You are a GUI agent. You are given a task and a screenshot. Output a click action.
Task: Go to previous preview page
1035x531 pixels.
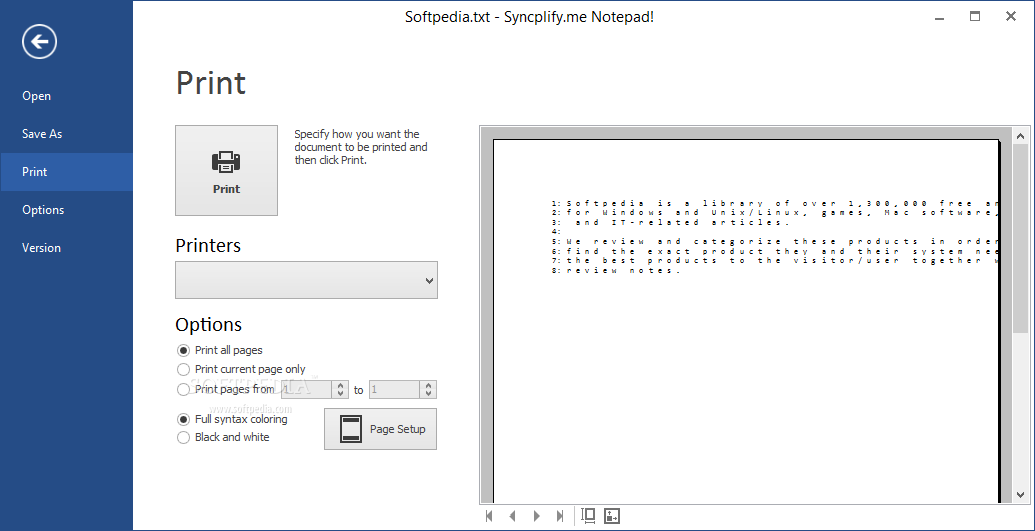click(x=512, y=516)
